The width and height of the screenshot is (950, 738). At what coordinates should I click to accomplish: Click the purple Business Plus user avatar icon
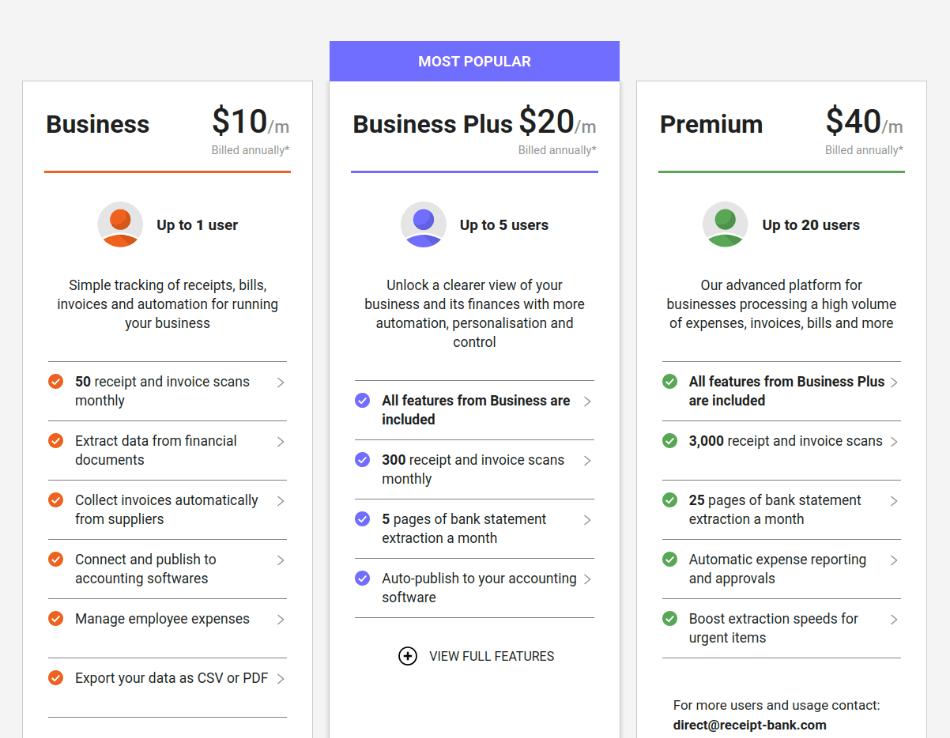point(424,225)
